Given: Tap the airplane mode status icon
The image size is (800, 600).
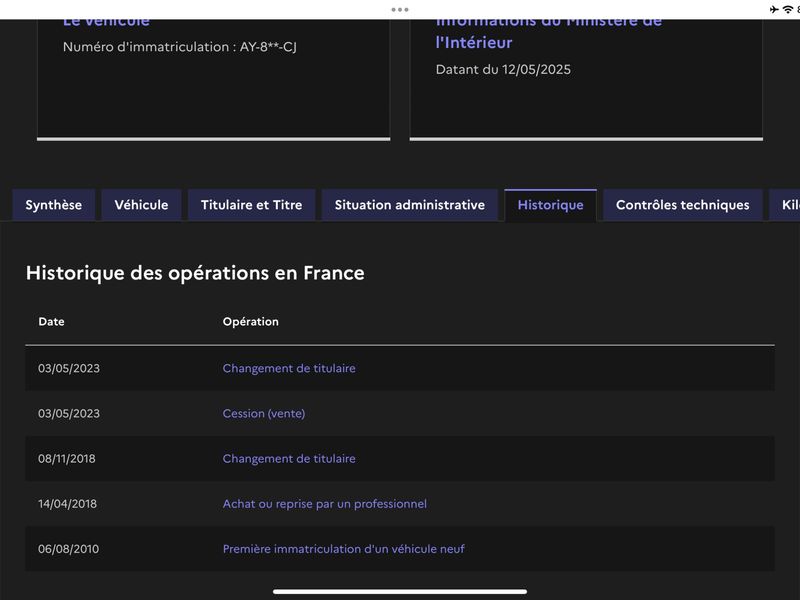Looking at the screenshot, I should (774, 9).
